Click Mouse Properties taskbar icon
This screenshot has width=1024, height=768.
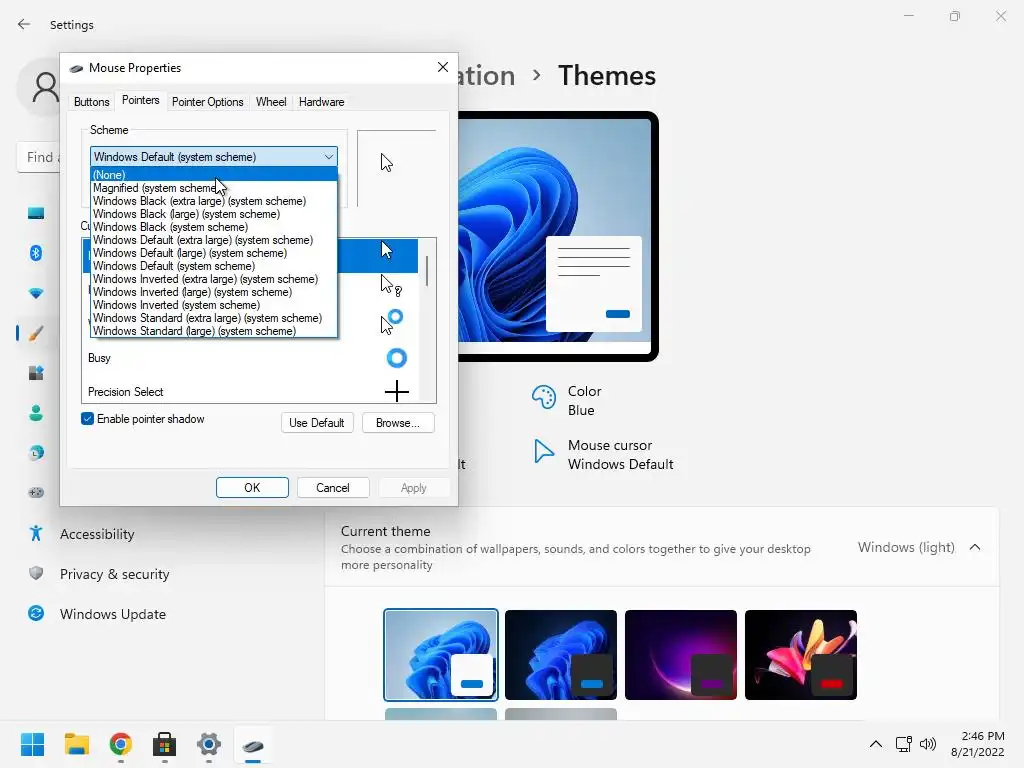point(253,745)
